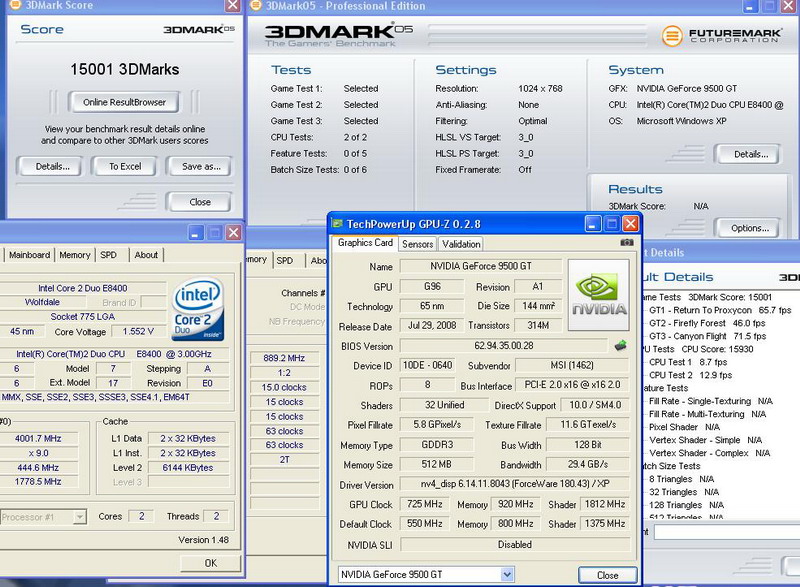
Task: Click the Bandwidth value 29.4 GB/s
Action: pyautogui.click(x=588, y=464)
